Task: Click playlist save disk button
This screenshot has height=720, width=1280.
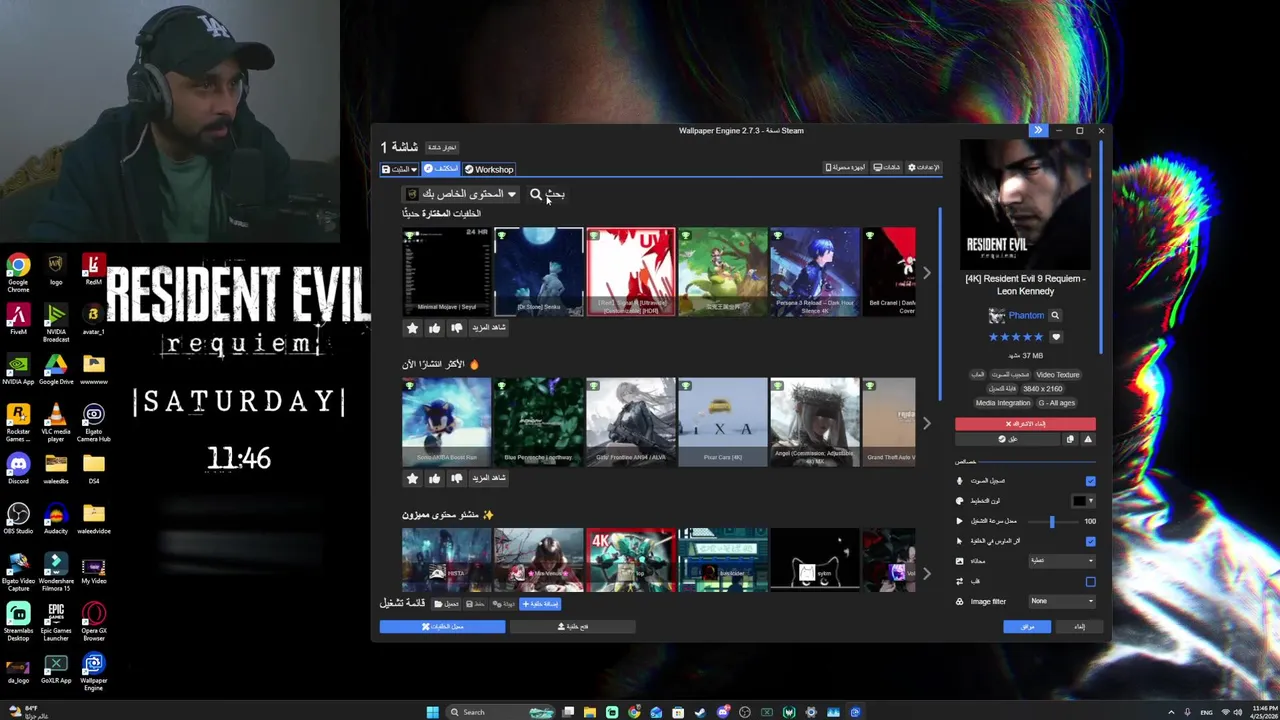Action: coord(475,604)
